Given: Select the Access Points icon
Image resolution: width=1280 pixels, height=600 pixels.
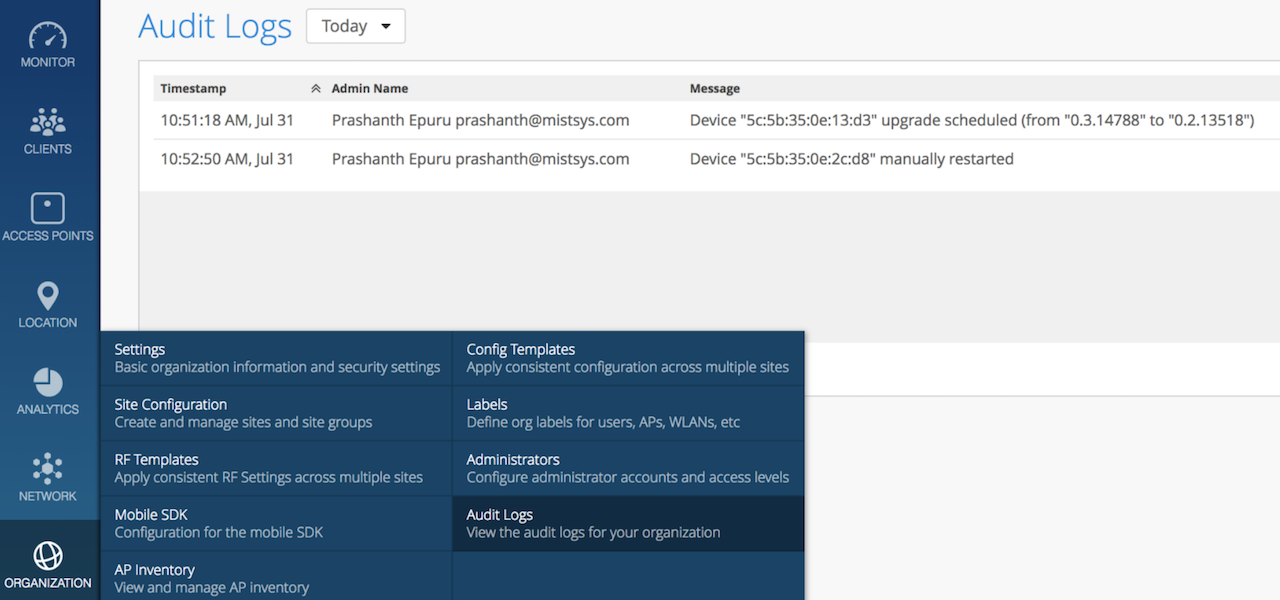Looking at the screenshot, I should pyautogui.click(x=48, y=209).
